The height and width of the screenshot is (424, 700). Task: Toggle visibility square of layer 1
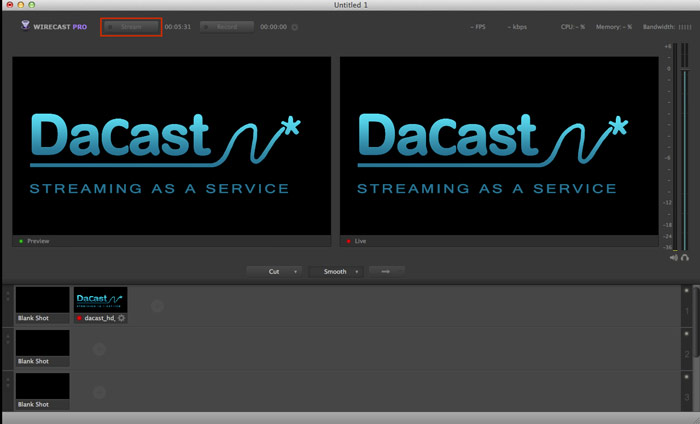[687, 291]
